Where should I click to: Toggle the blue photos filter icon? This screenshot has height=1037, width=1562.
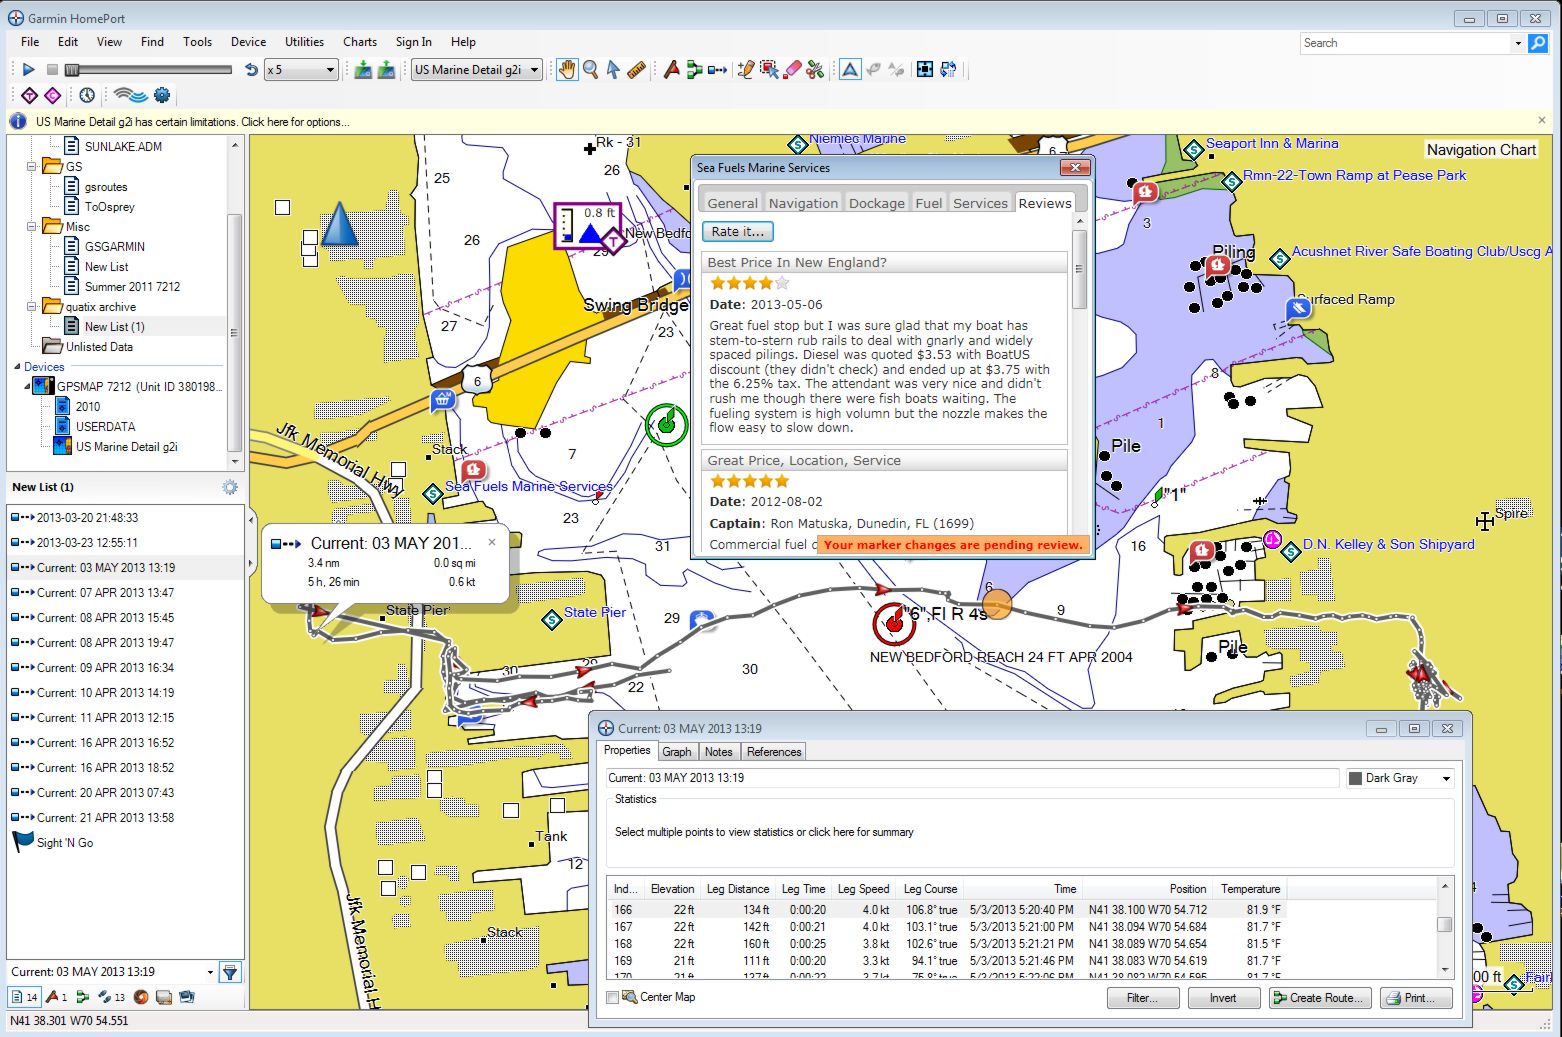click(186, 997)
